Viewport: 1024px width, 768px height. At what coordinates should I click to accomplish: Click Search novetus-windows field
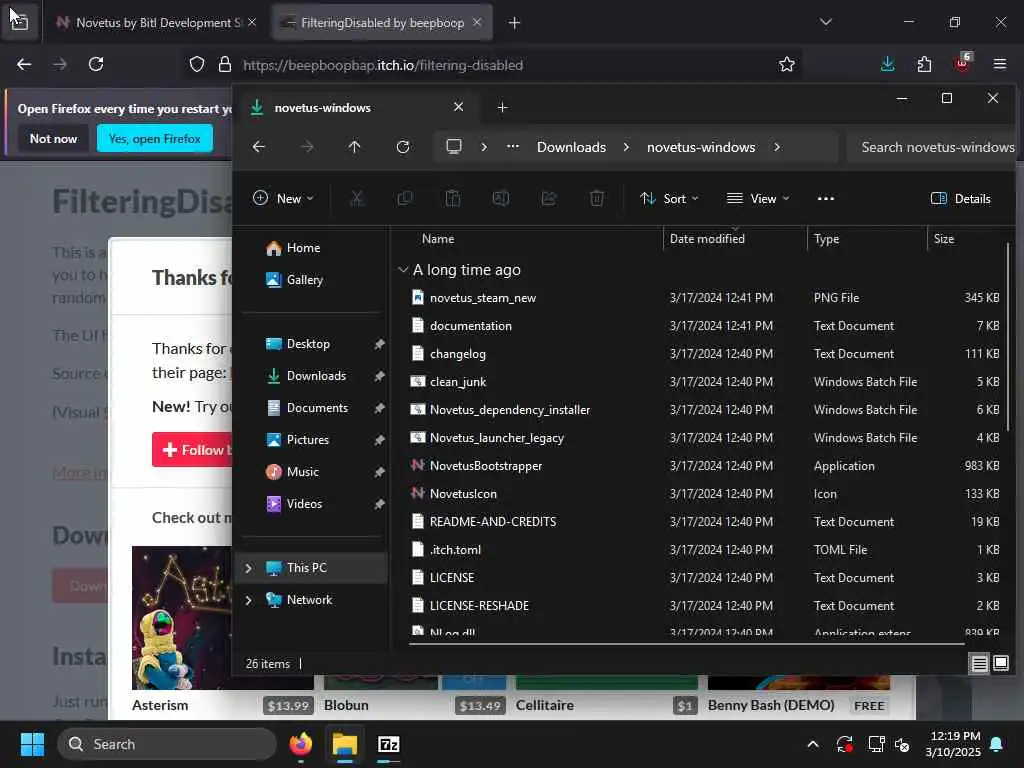[934, 147]
